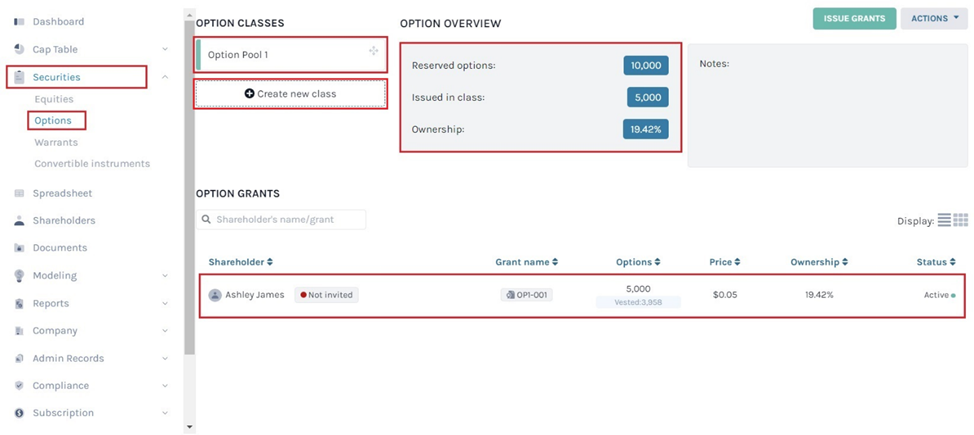Click Issued in class value 5,000

(x=648, y=97)
